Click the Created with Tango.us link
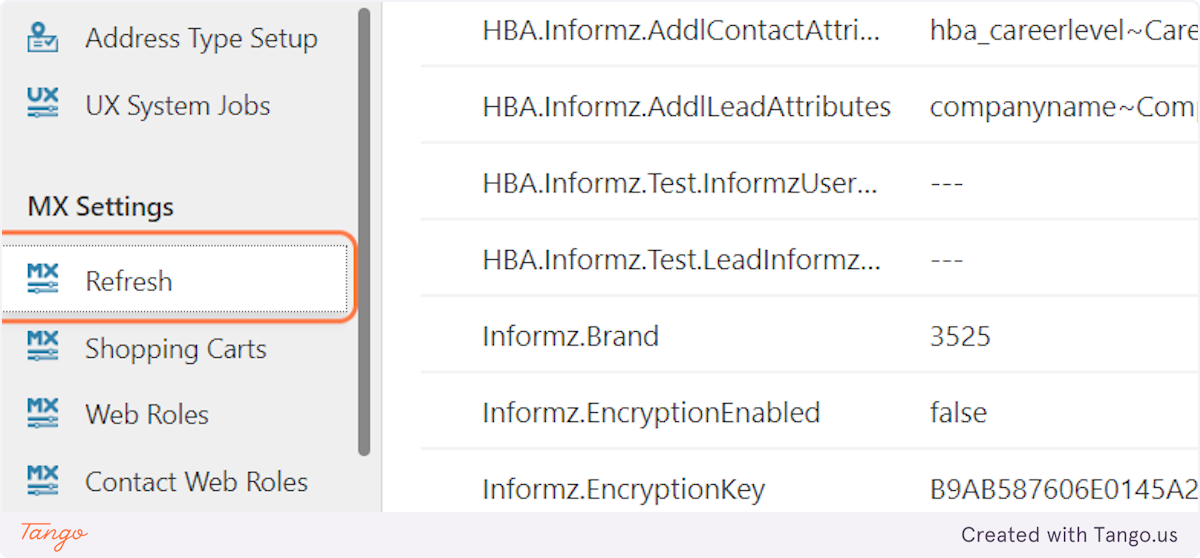Image resolution: width=1200 pixels, height=558 pixels. (1069, 536)
